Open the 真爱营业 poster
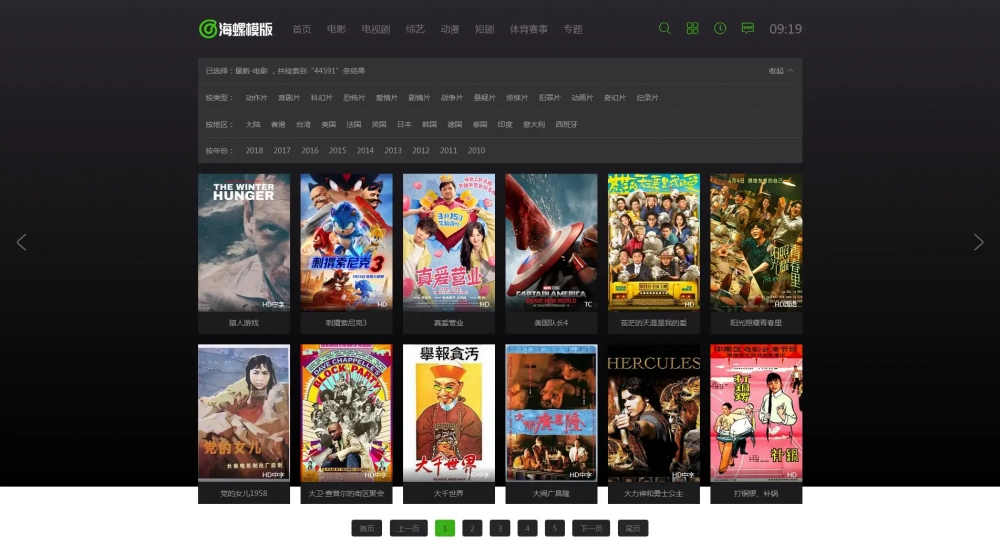This screenshot has height=547, width=1000. (x=449, y=243)
